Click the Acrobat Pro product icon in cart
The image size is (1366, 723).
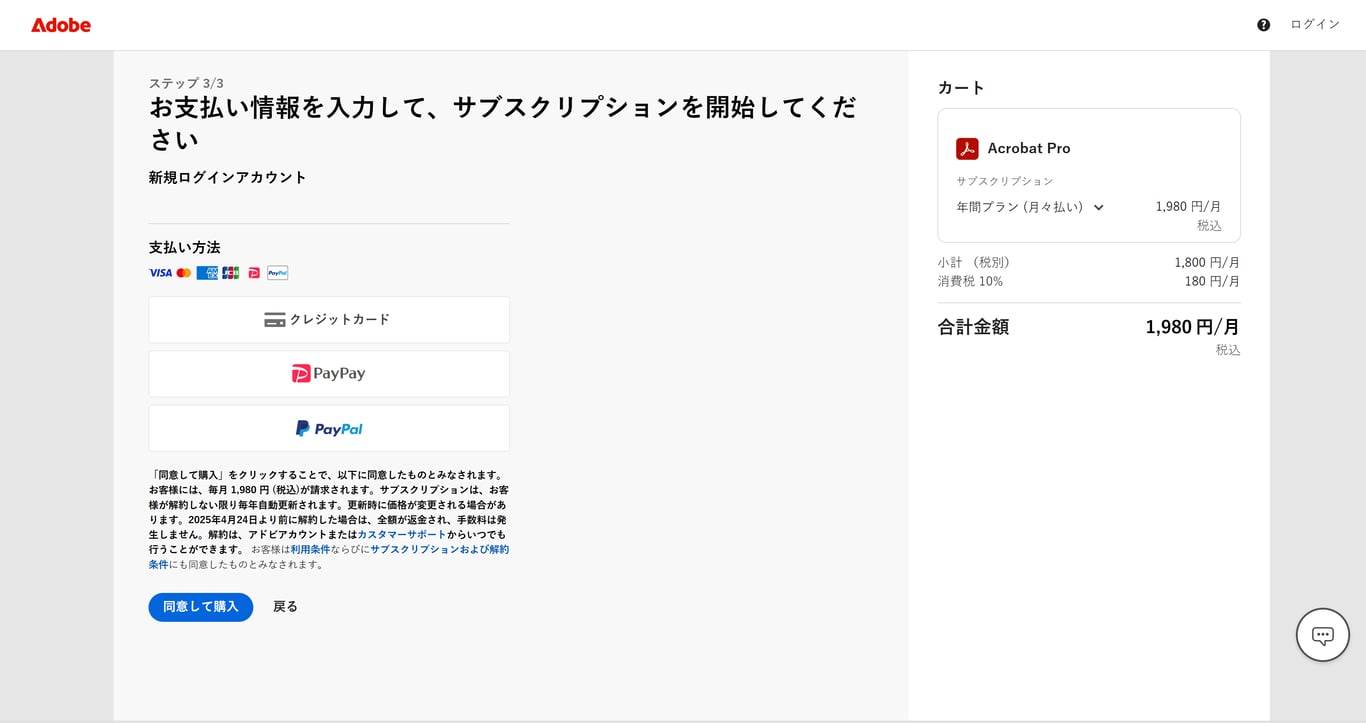966,148
